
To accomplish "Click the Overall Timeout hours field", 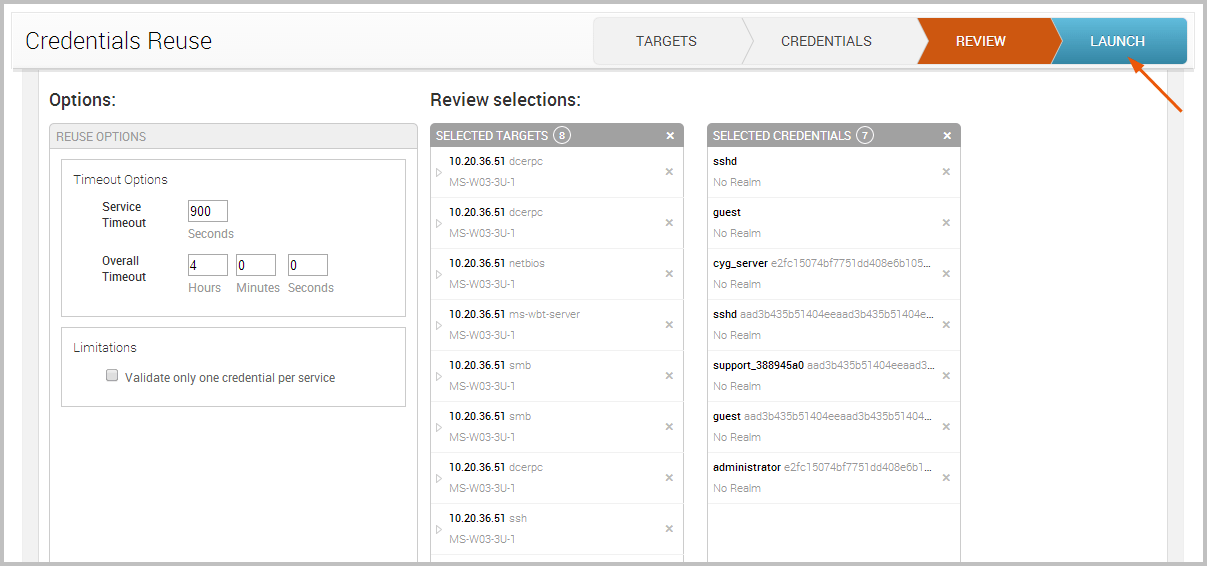I will (x=207, y=265).
